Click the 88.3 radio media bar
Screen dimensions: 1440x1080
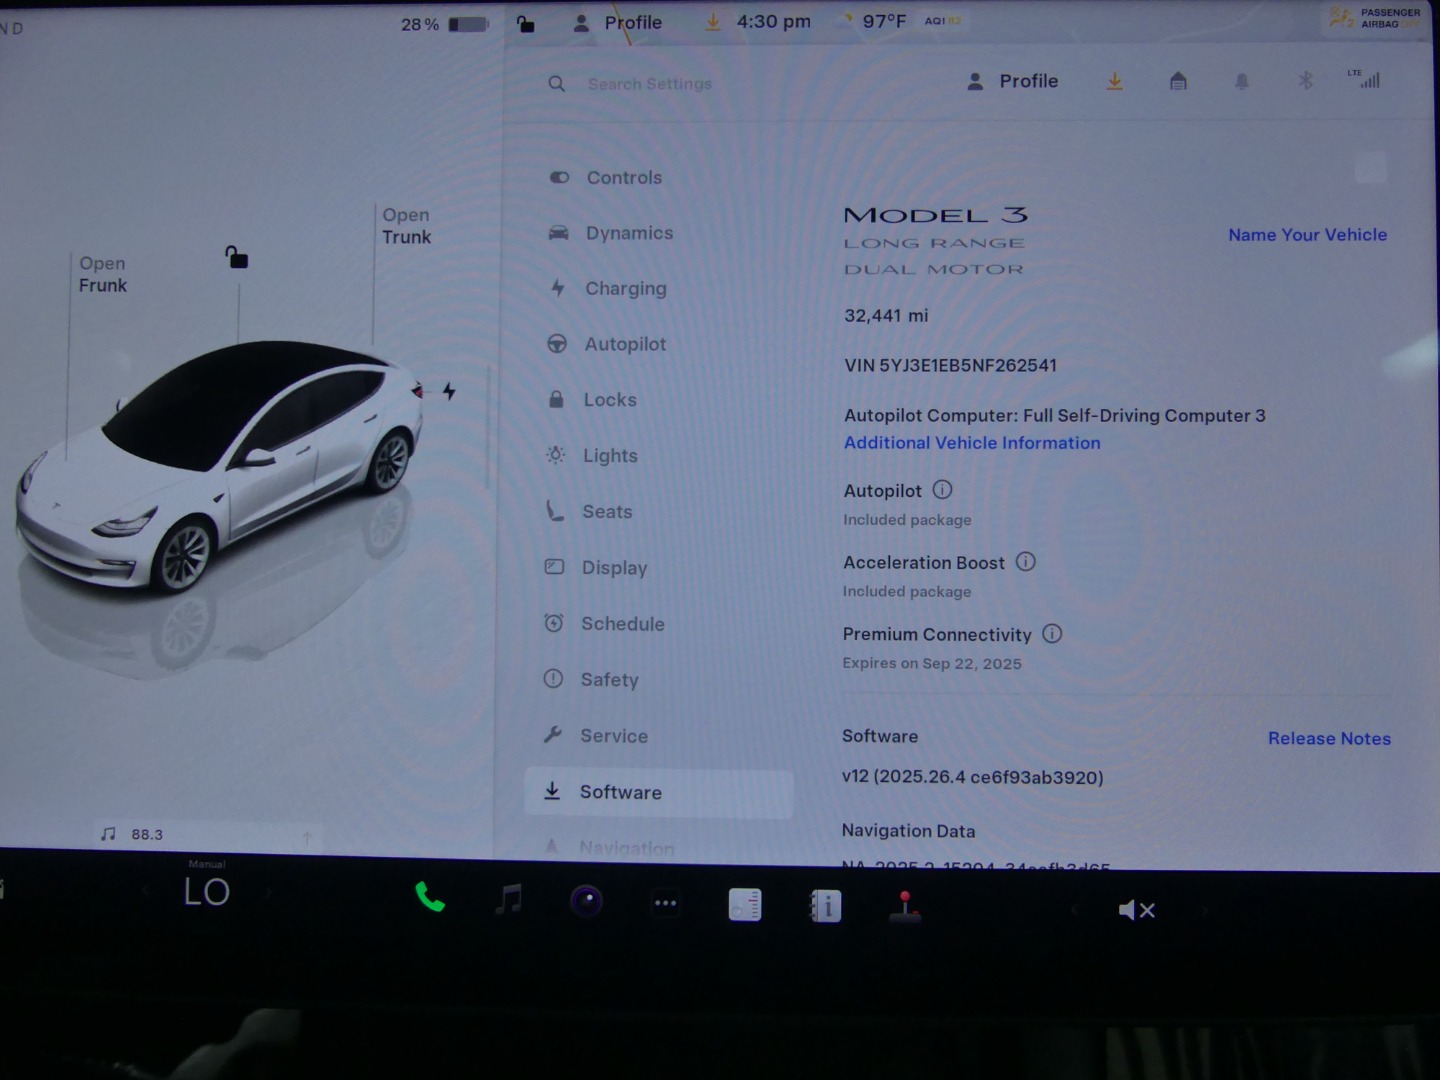[x=209, y=835]
